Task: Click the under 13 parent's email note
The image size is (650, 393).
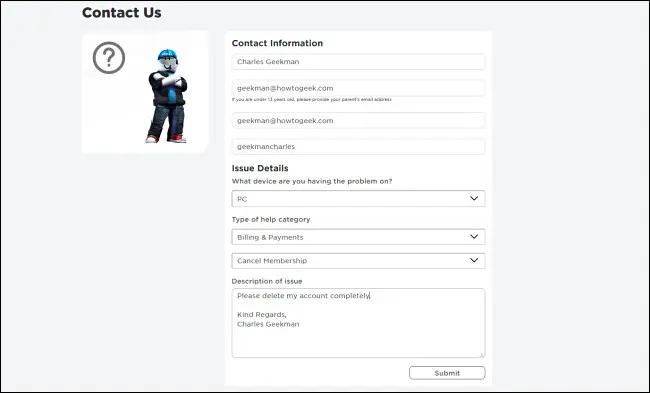Action: tap(312, 99)
